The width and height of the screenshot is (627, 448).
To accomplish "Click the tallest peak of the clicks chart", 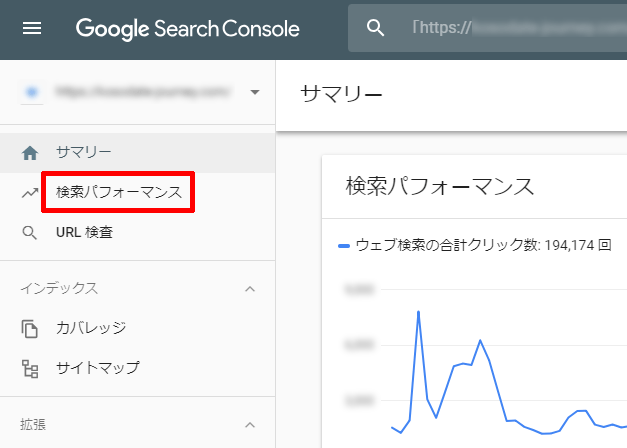I will 418,312.
